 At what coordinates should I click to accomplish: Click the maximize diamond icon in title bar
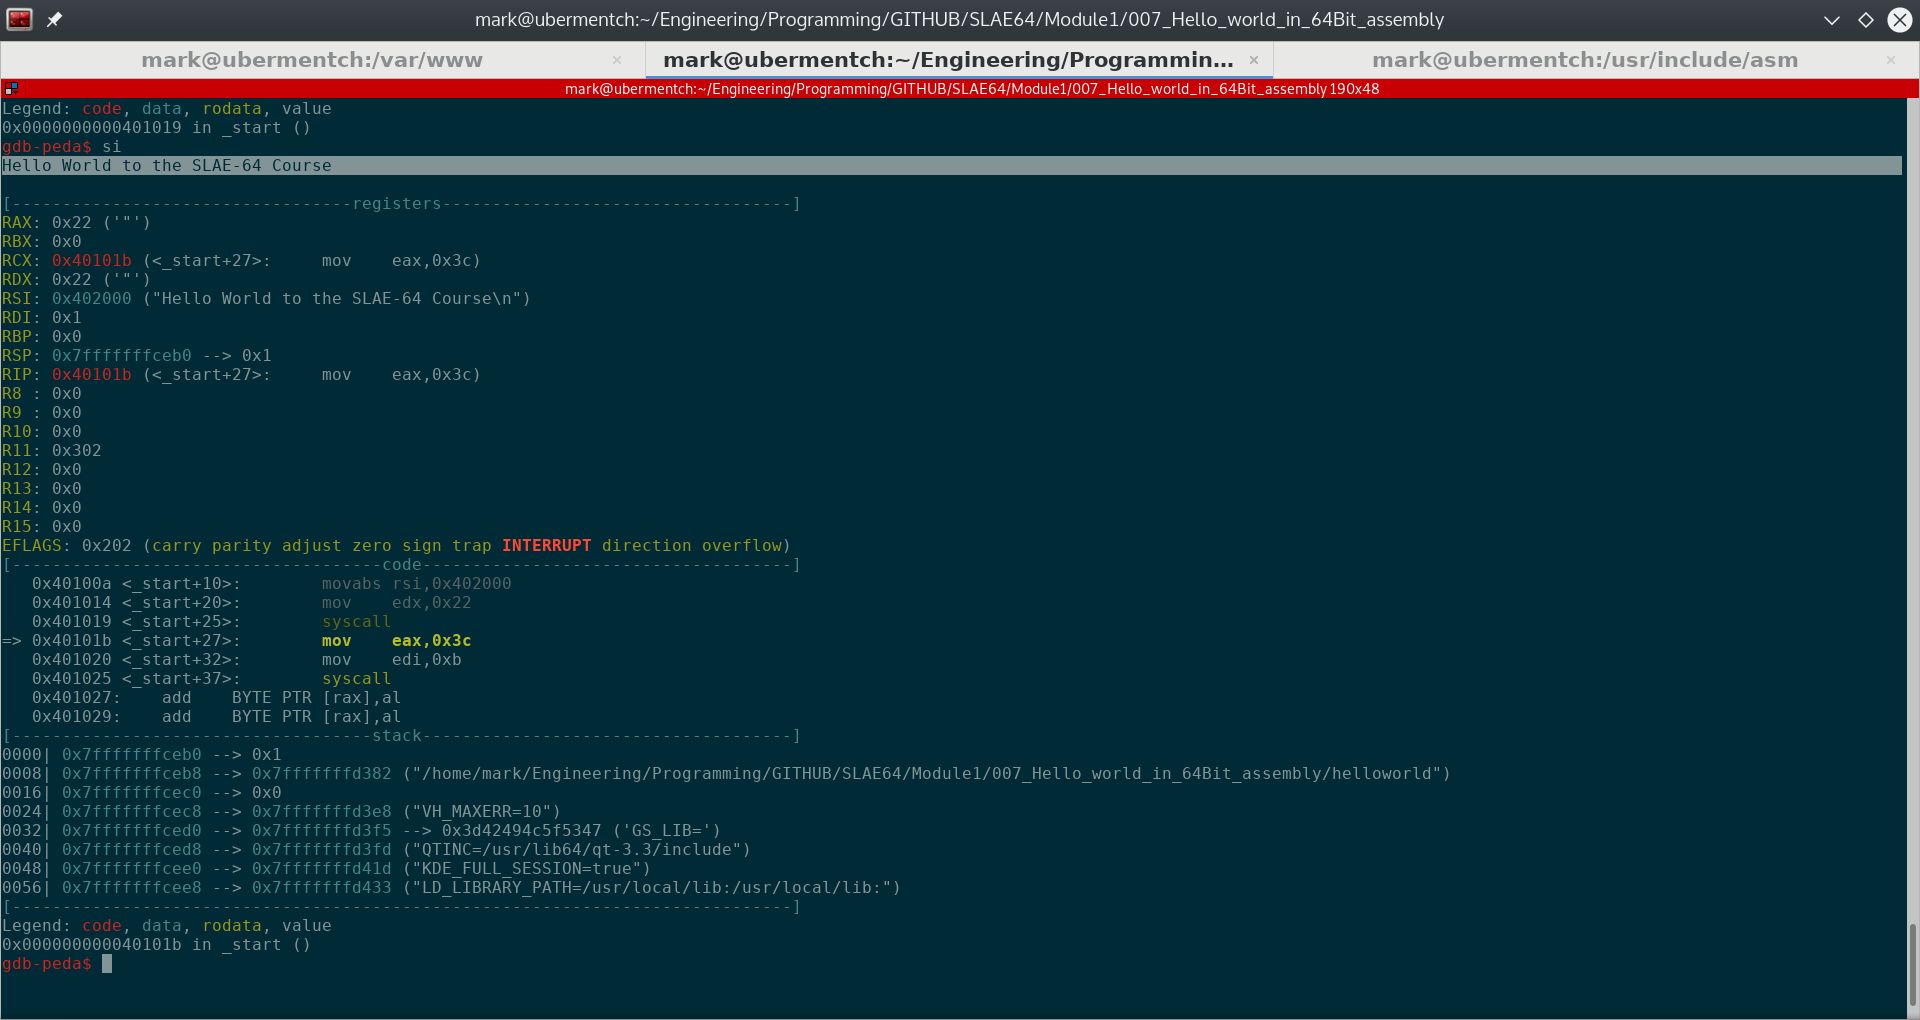point(1866,20)
